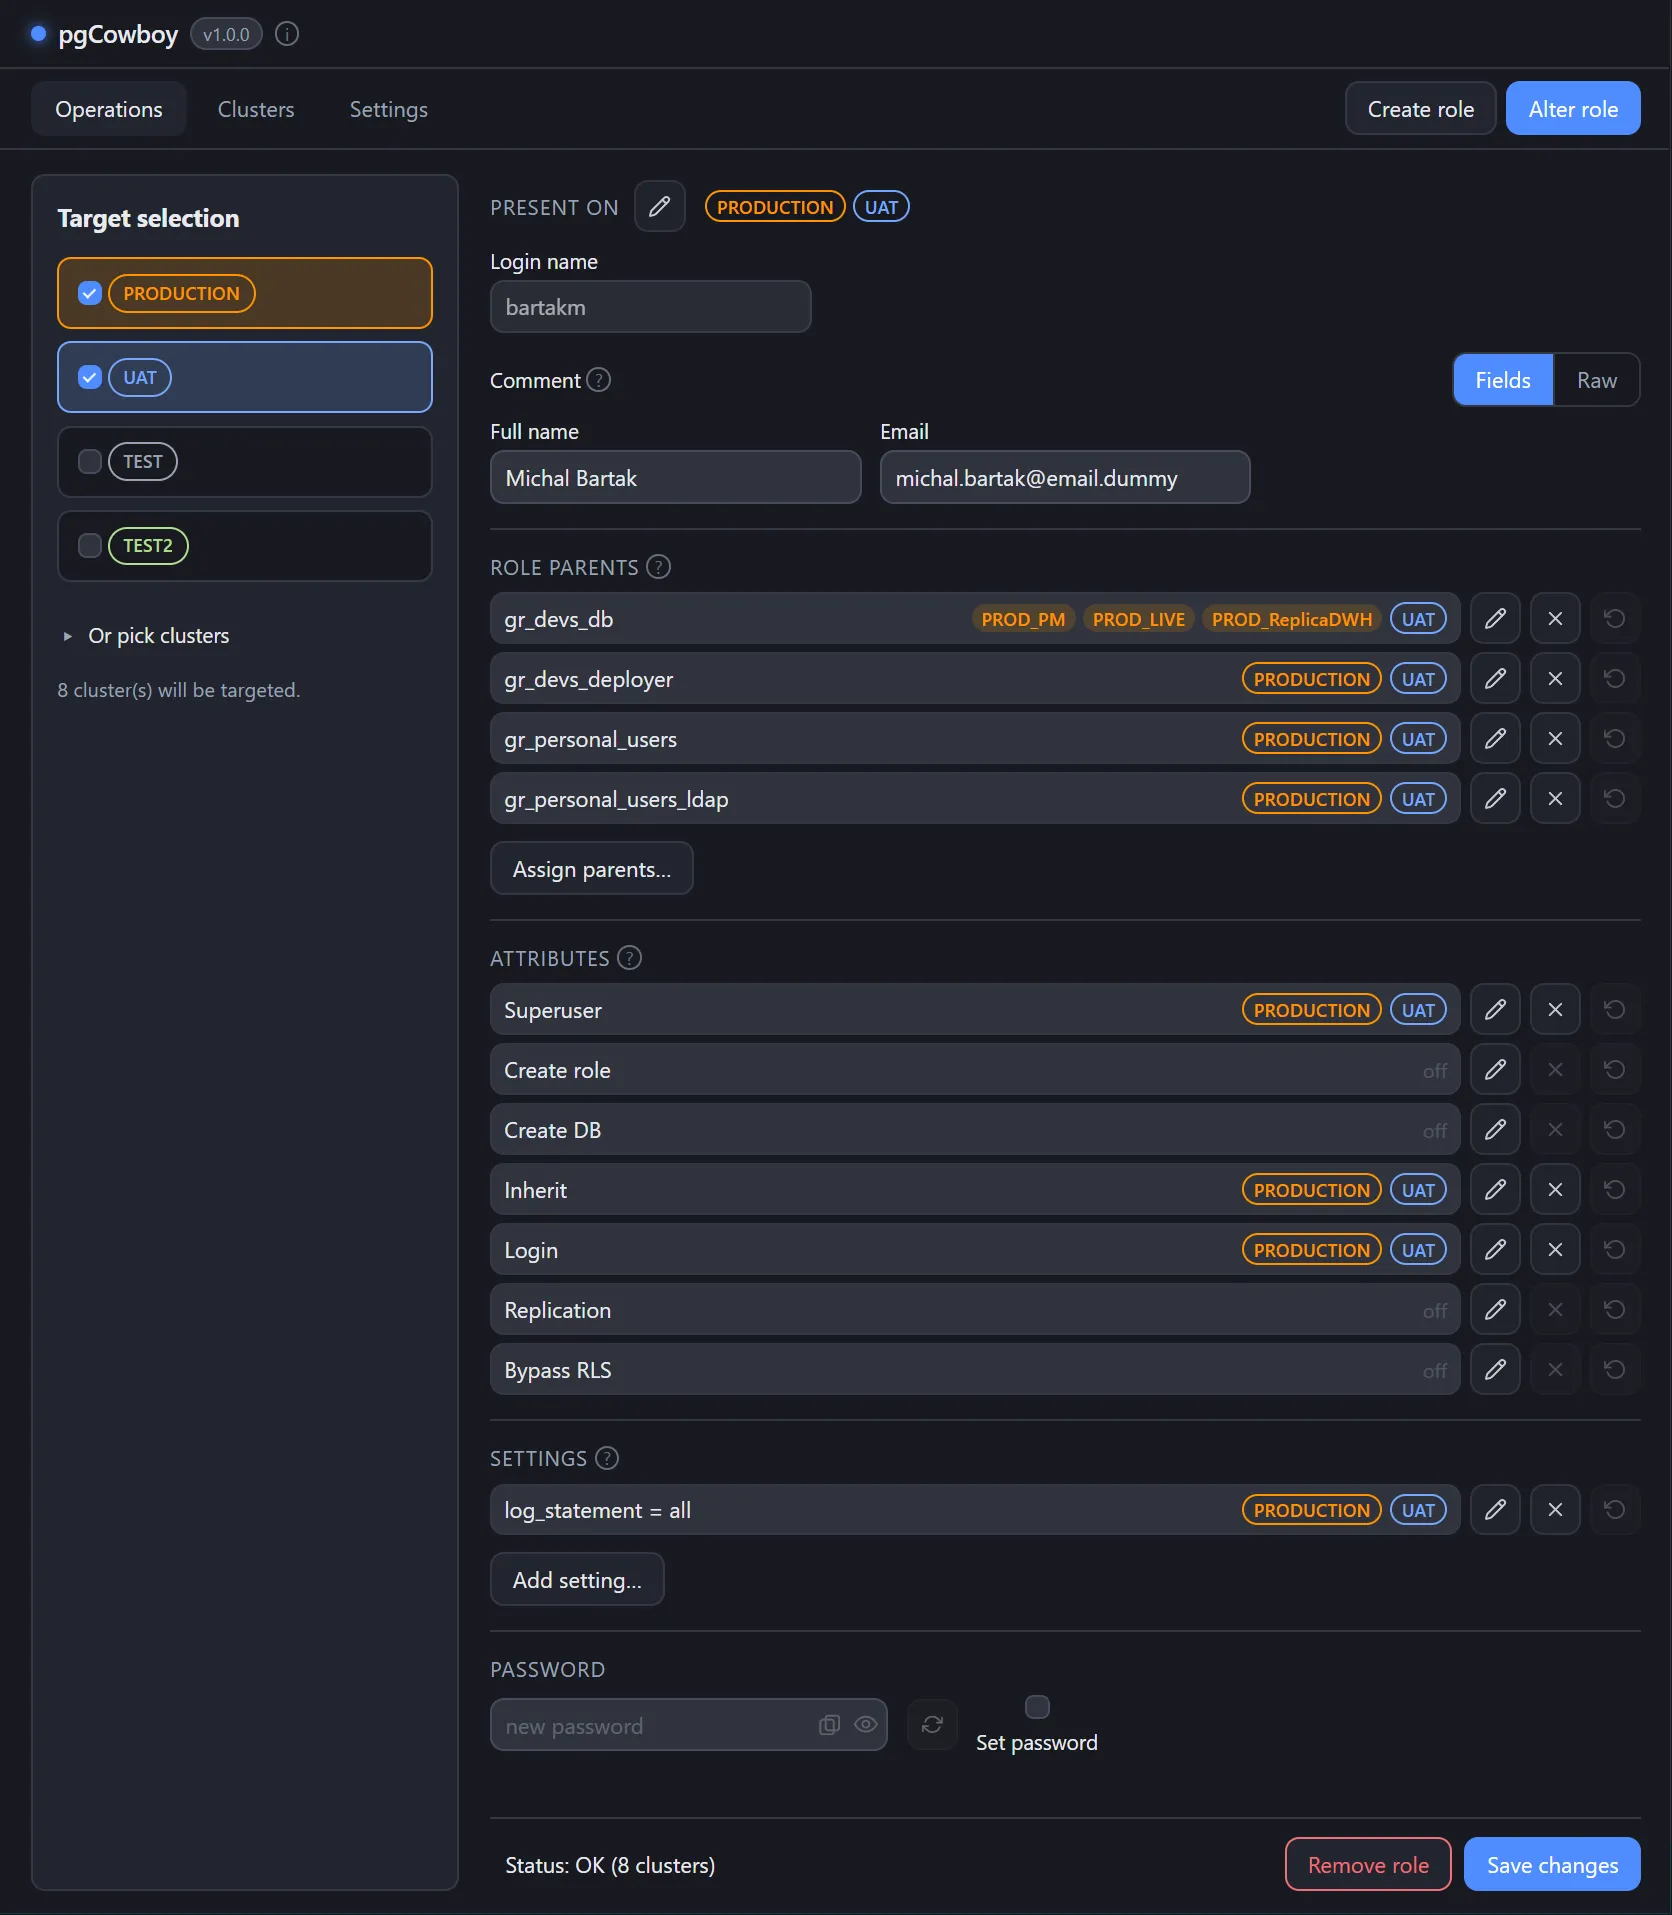Edit gr_devs_db parent with pencil icon
The image size is (1672, 1915).
pyautogui.click(x=1495, y=619)
